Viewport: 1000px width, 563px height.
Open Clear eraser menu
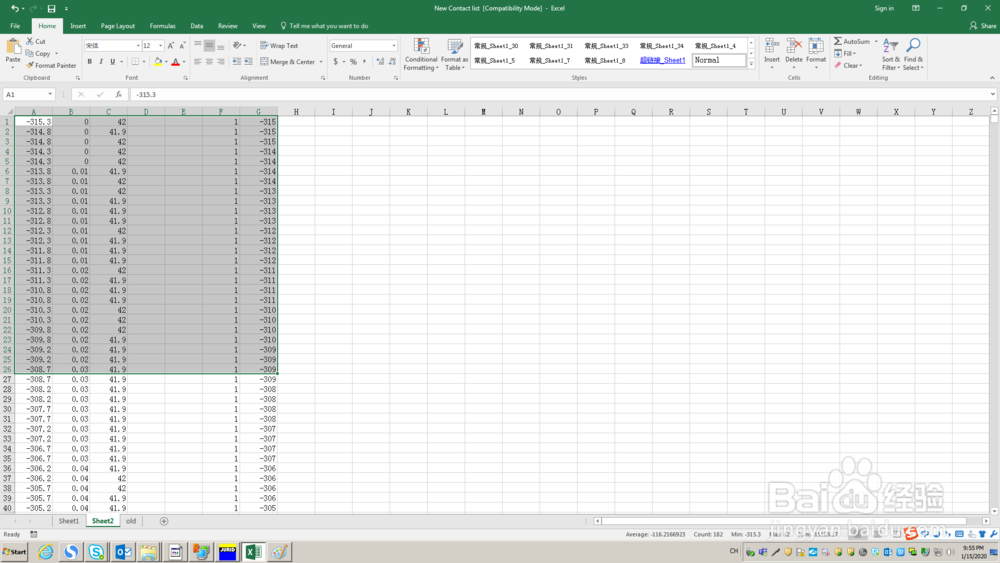848,66
